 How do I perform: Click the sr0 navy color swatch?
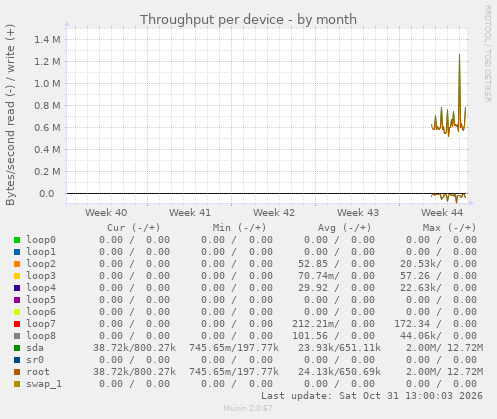pos(17,360)
